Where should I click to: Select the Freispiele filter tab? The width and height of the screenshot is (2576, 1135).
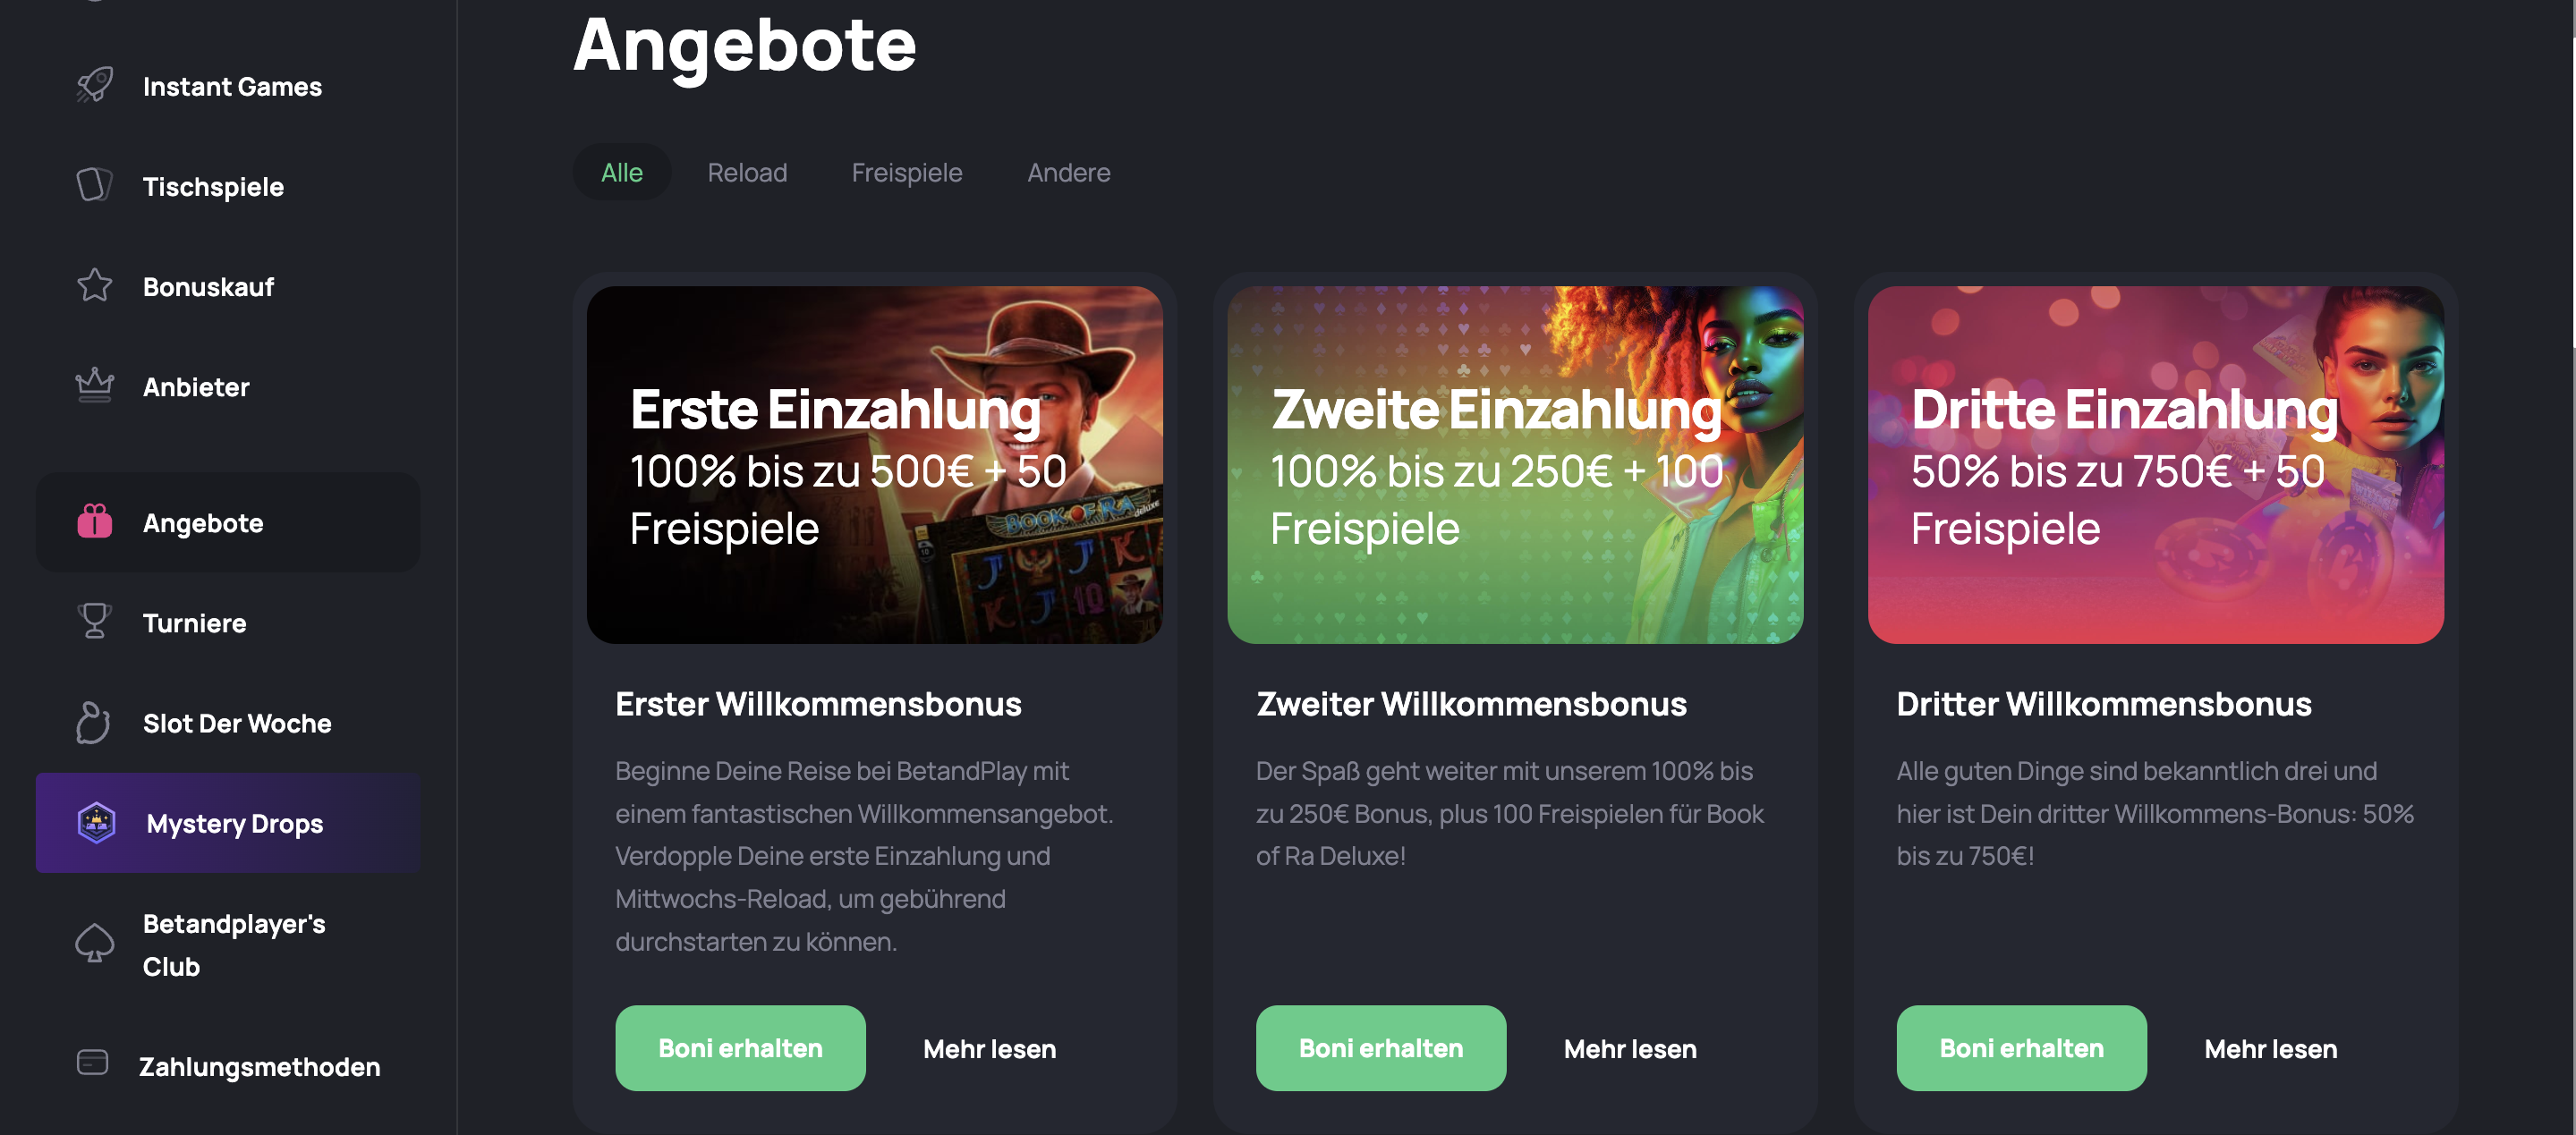point(907,172)
